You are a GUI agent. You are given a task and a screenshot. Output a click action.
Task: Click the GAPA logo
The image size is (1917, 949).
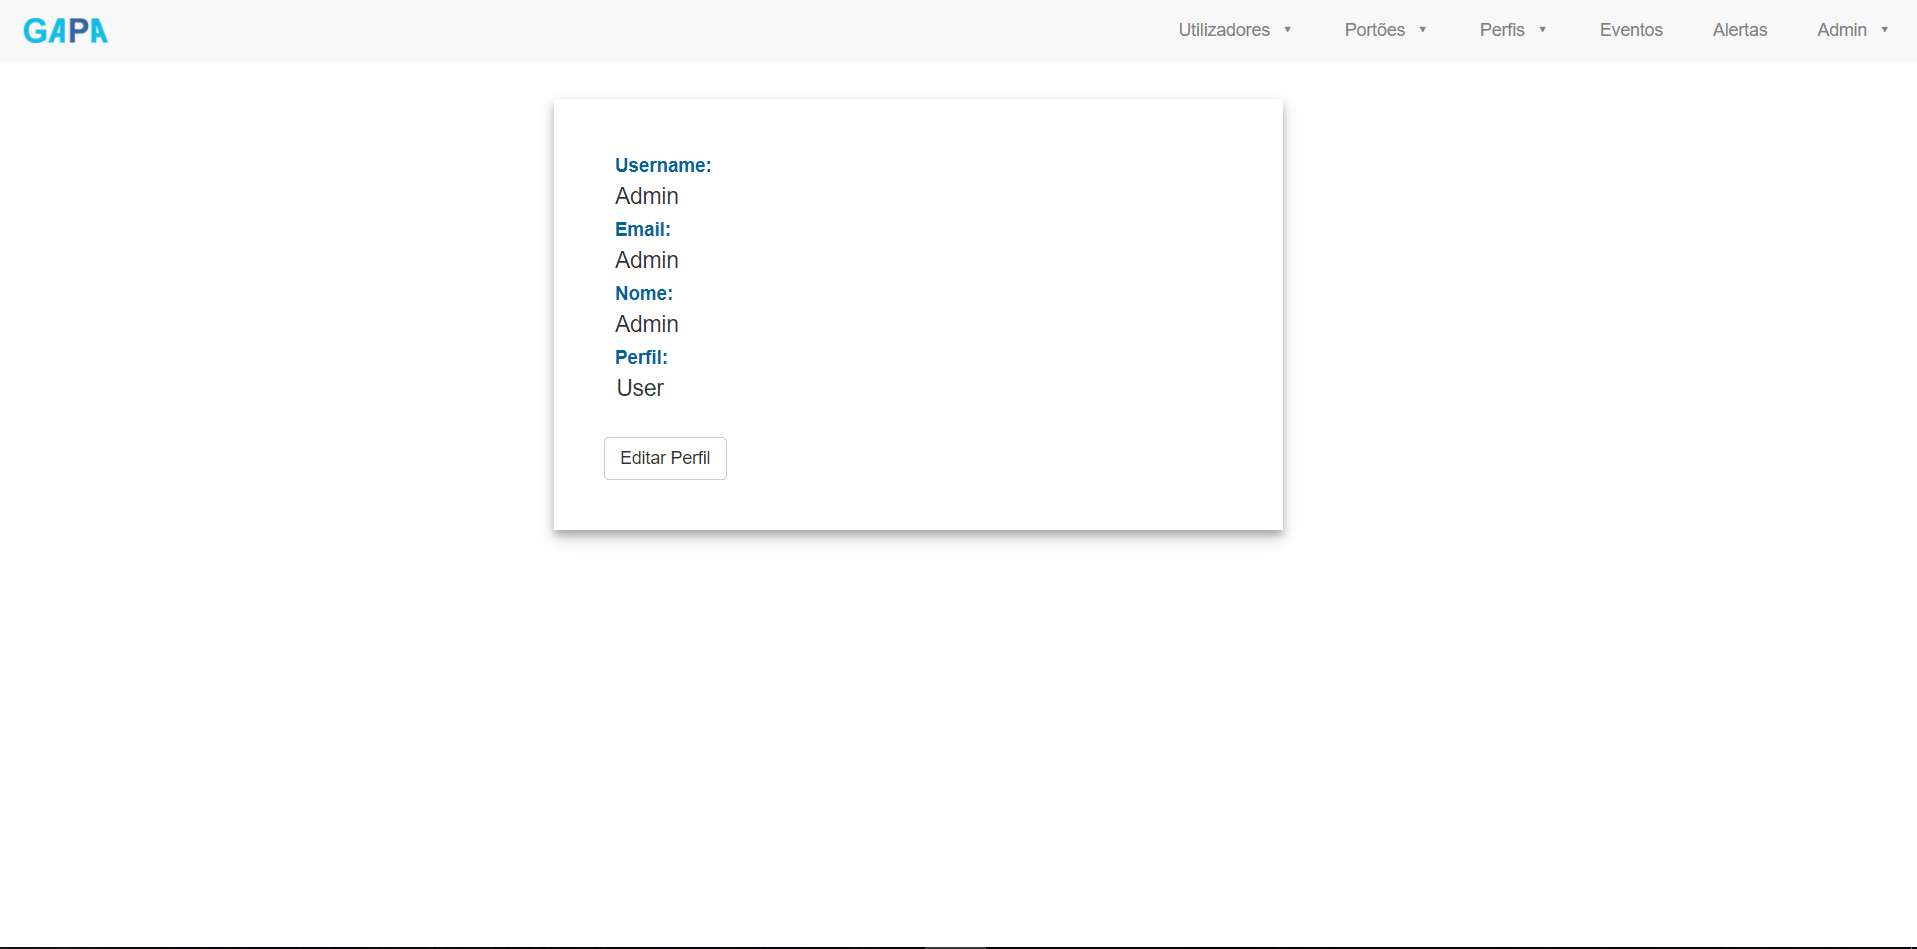click(x=66, y=31)
